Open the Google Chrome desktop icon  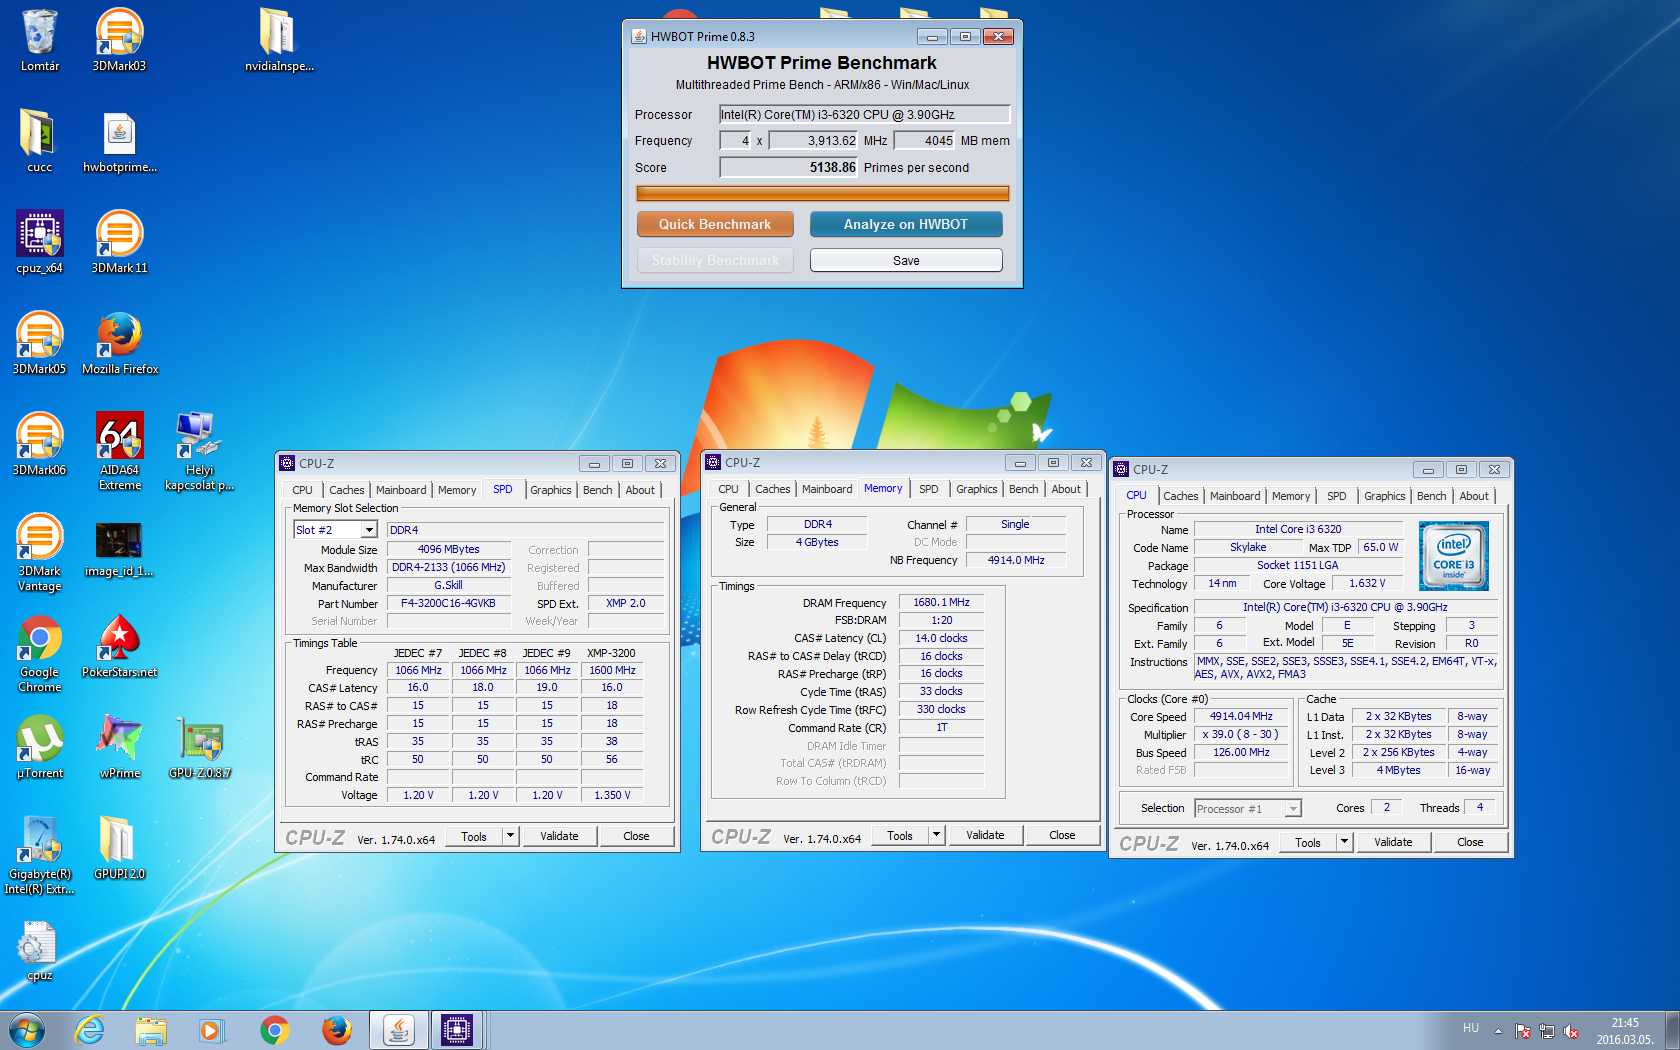(x=40, y=653)
